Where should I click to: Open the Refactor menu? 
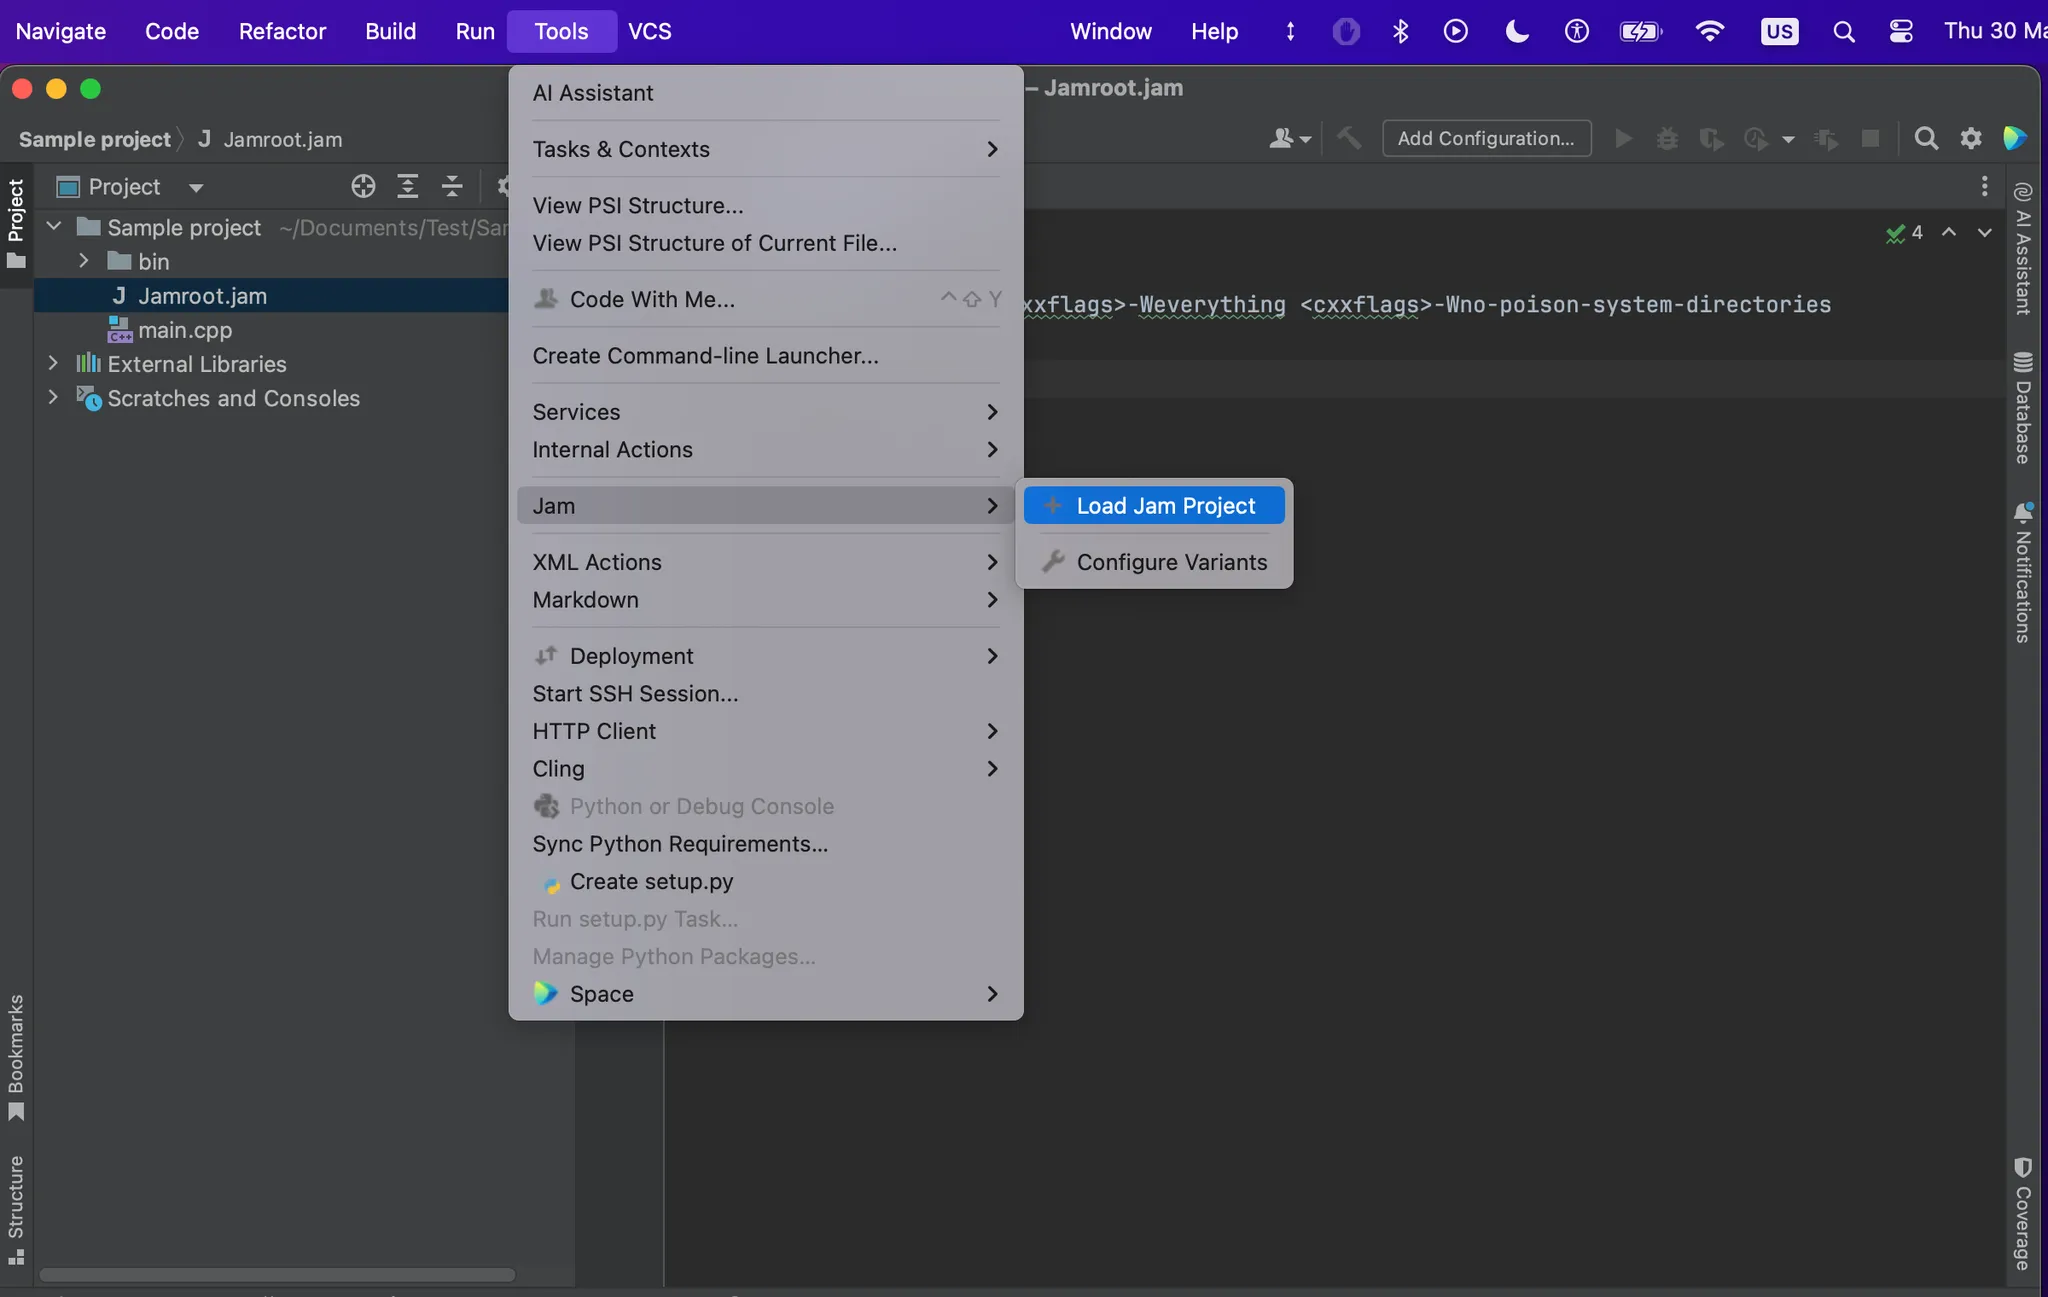click(282, 31)
